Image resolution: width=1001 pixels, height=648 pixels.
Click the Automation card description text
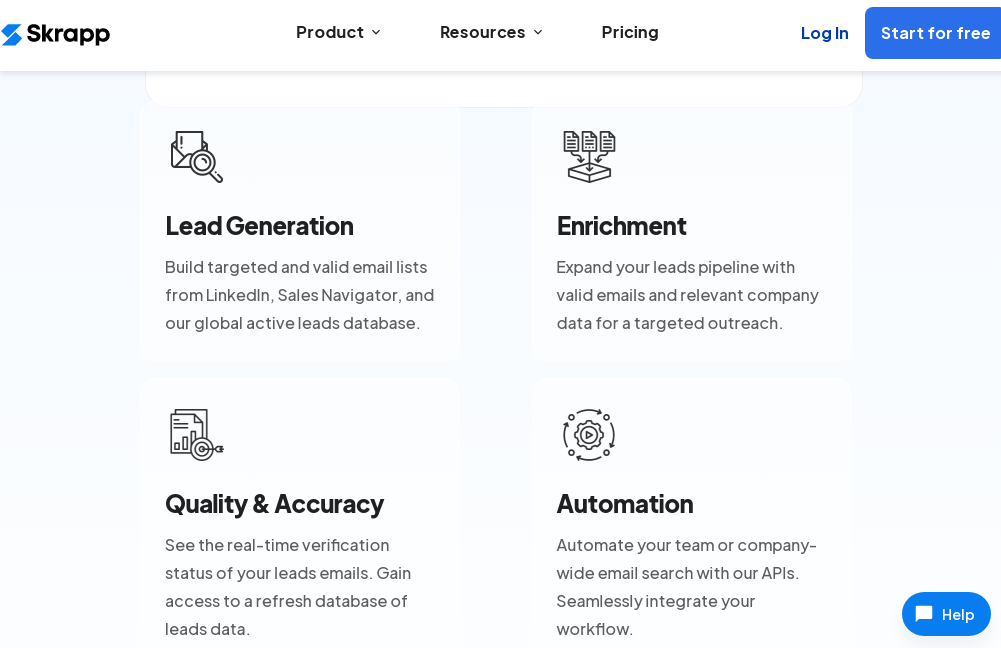(x=687, y=586)
